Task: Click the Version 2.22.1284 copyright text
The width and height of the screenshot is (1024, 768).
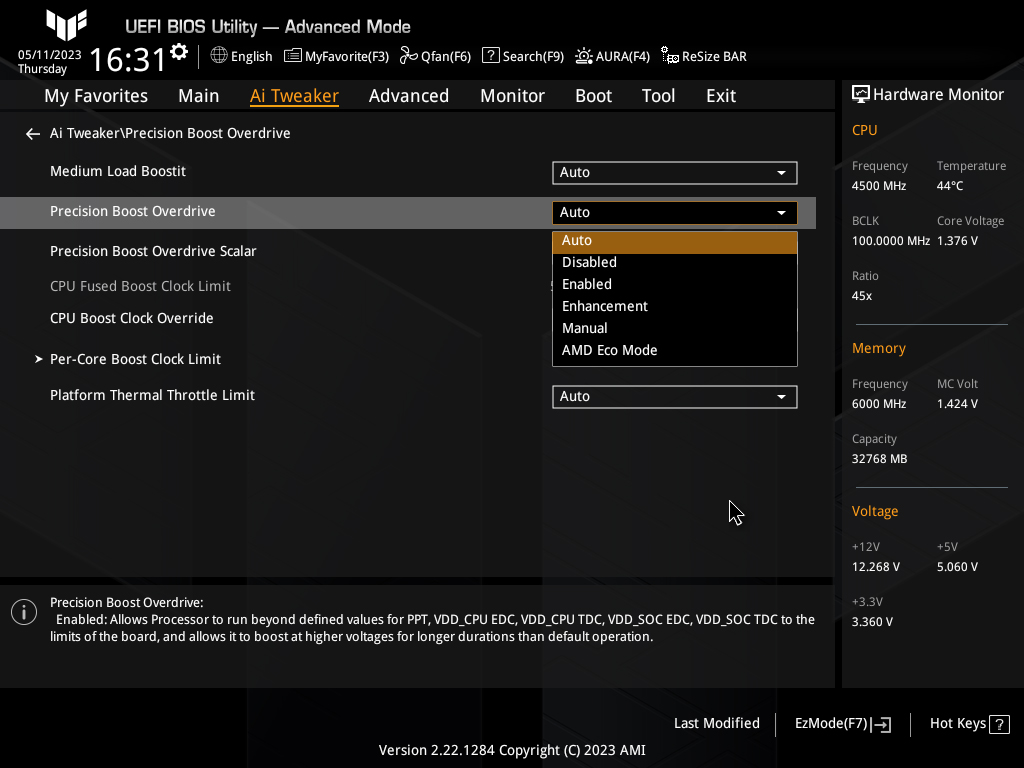Action: click(512, 750)
